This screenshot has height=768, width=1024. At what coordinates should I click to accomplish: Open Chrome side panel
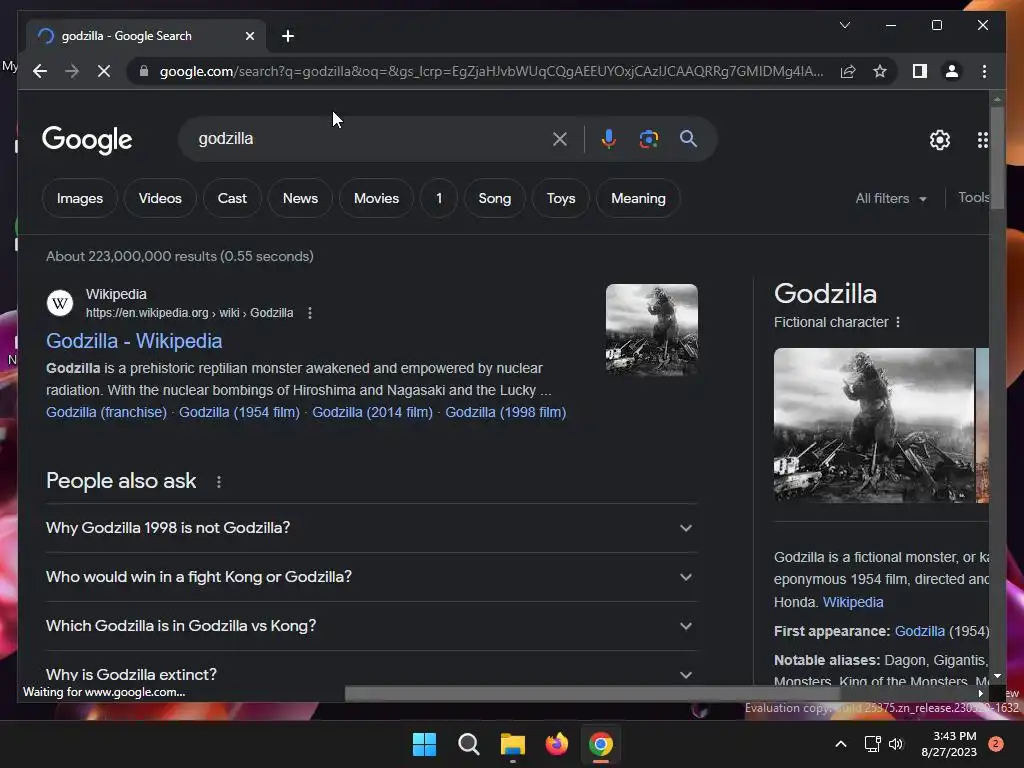(920, 71)
